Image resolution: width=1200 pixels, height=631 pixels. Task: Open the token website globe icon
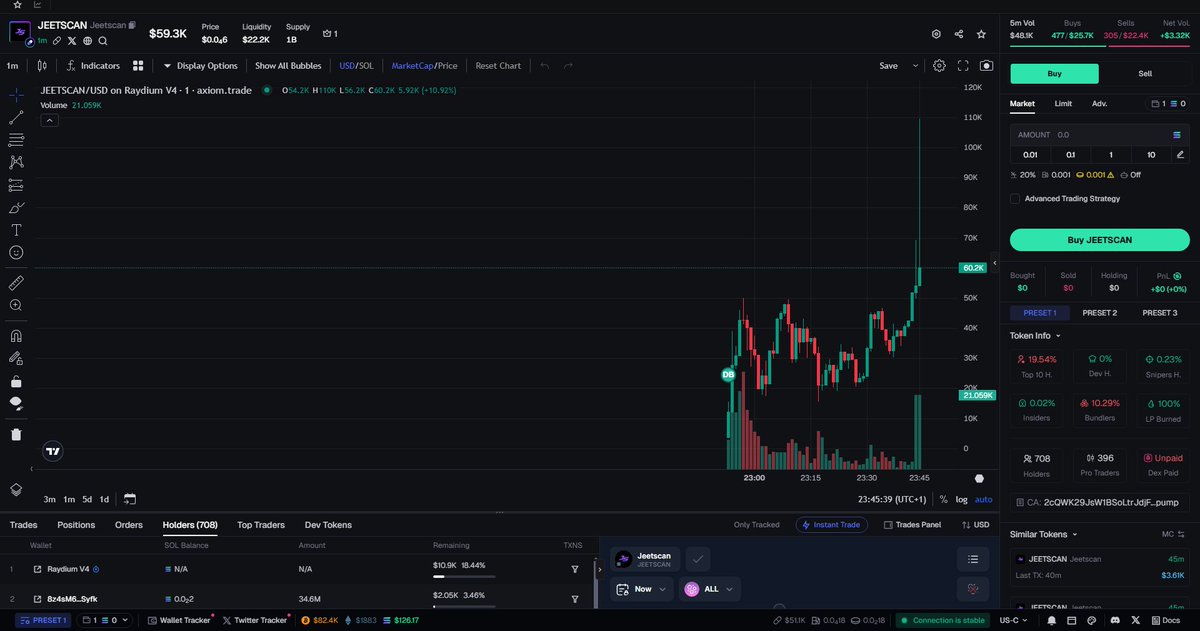pos(88,41)
